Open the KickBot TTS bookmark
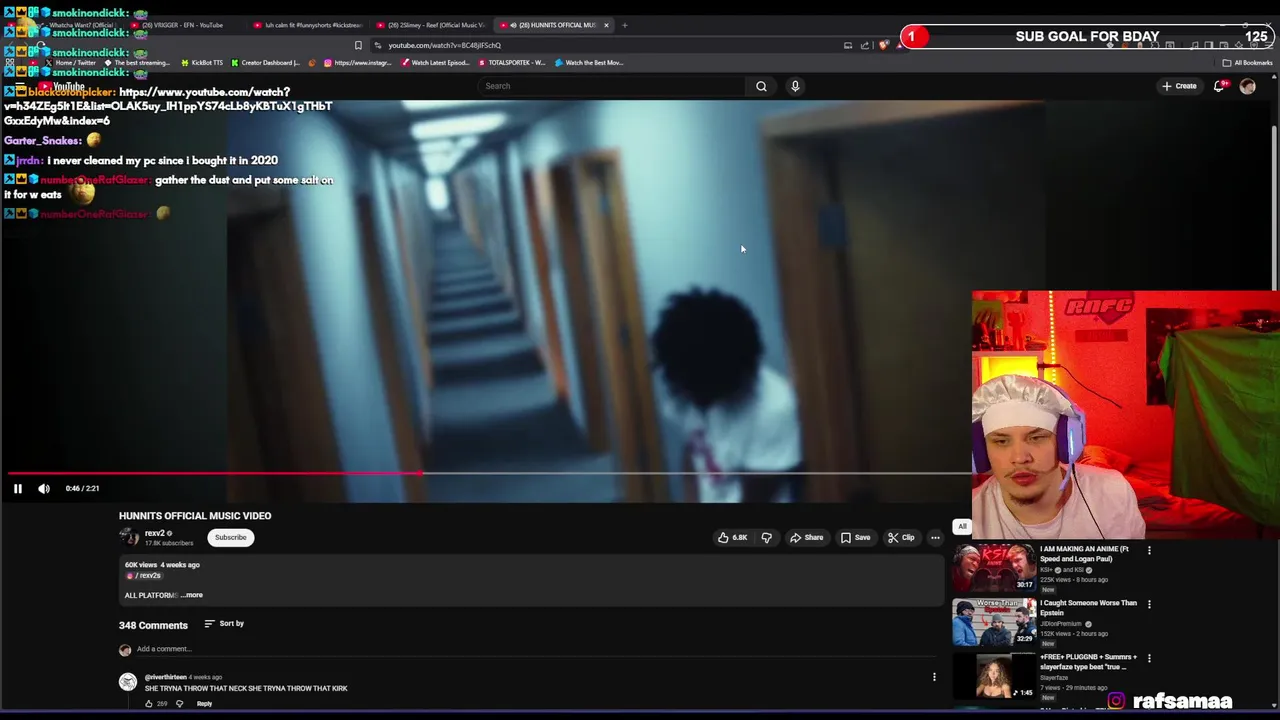 202,63
